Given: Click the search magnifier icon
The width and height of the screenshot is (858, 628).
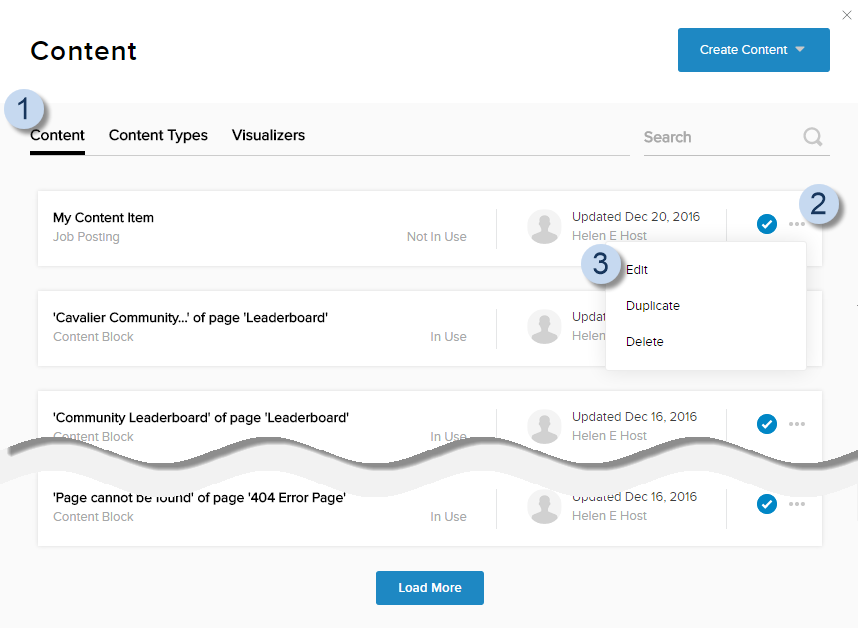Looking at the screenshot, I should pyautogui.click(x=813, y=137).
